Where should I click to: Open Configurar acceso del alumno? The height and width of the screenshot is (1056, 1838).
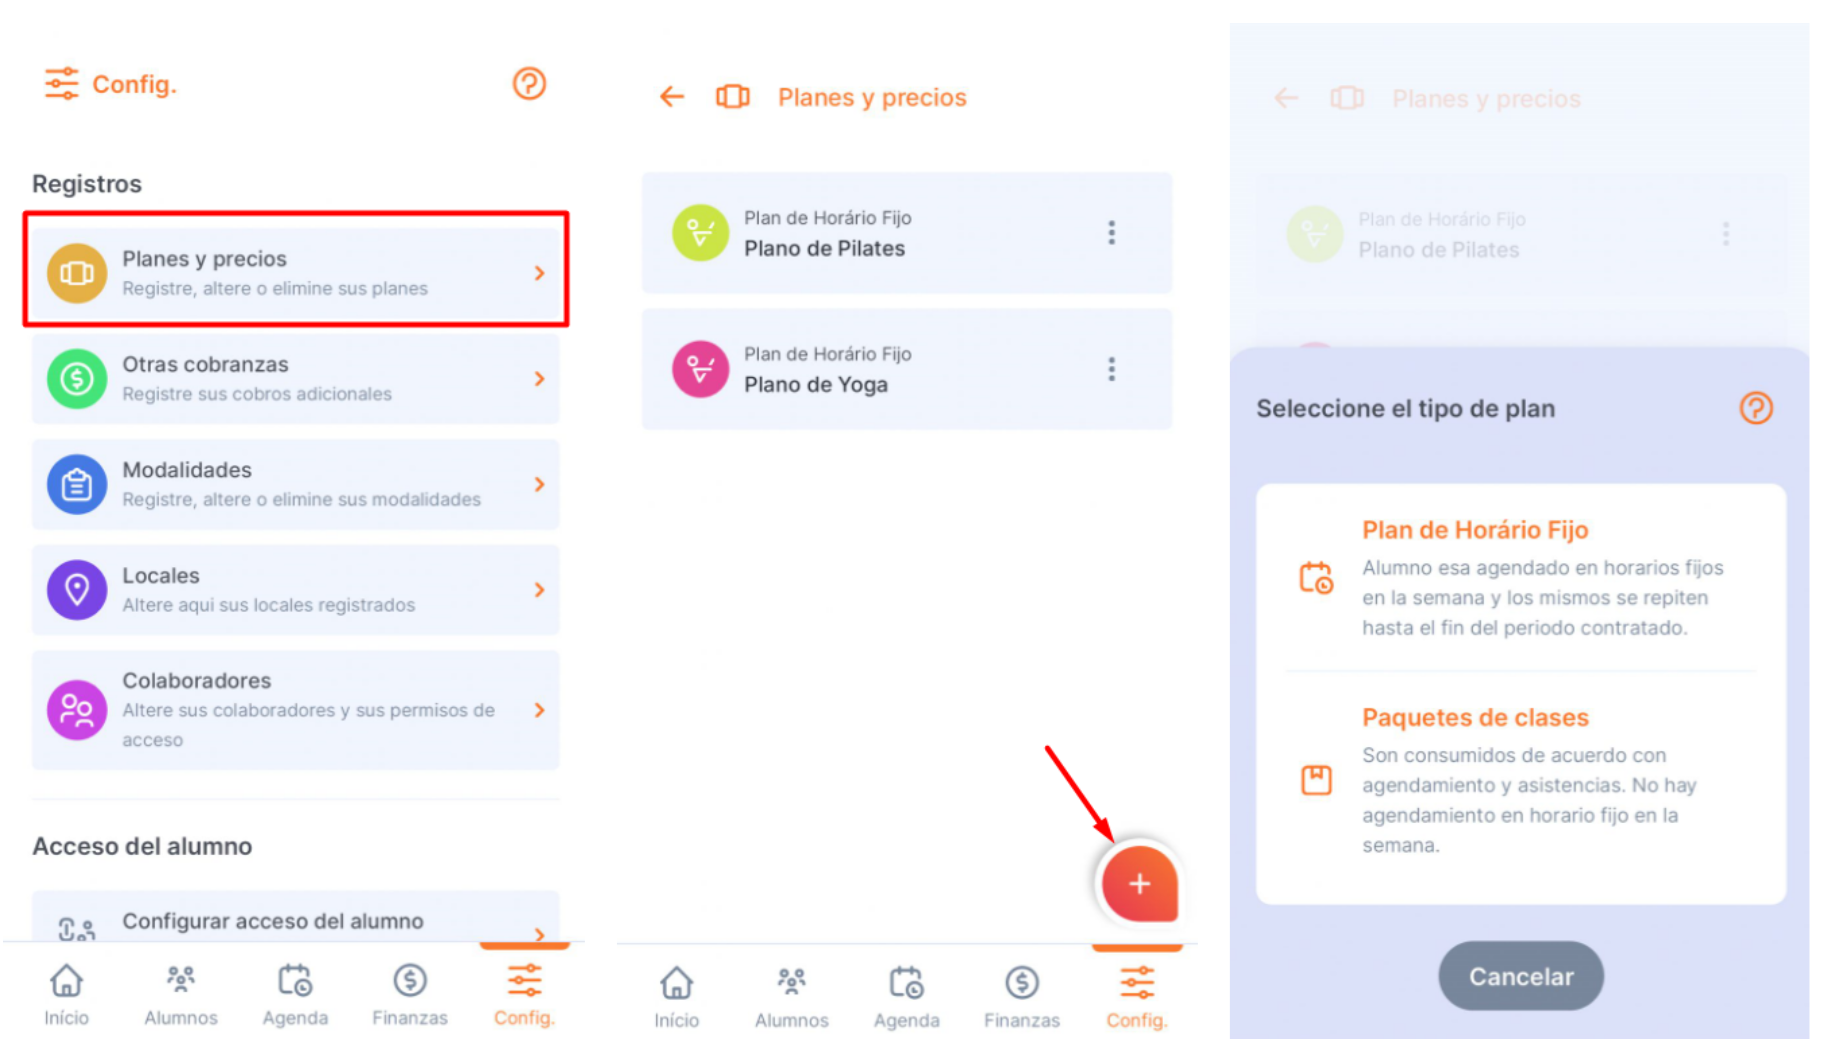tap(296, 920)
